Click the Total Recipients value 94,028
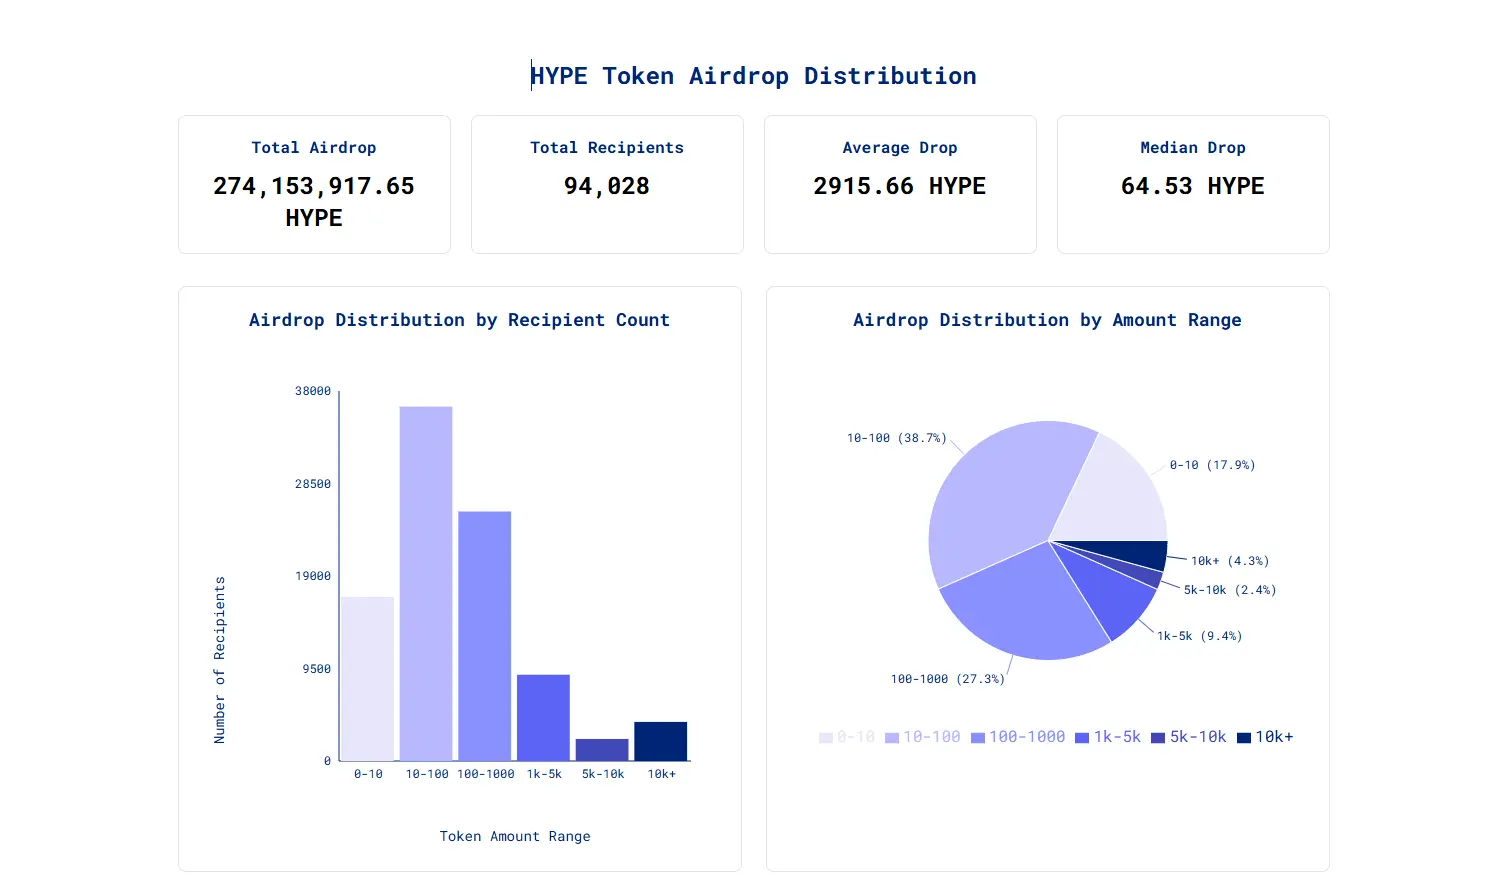 pyautogui.click(x=606, y=185)
